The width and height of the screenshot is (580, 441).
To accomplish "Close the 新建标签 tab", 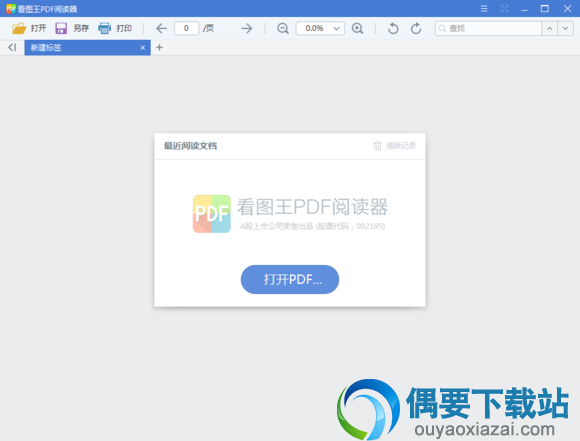I will (143, 48).
